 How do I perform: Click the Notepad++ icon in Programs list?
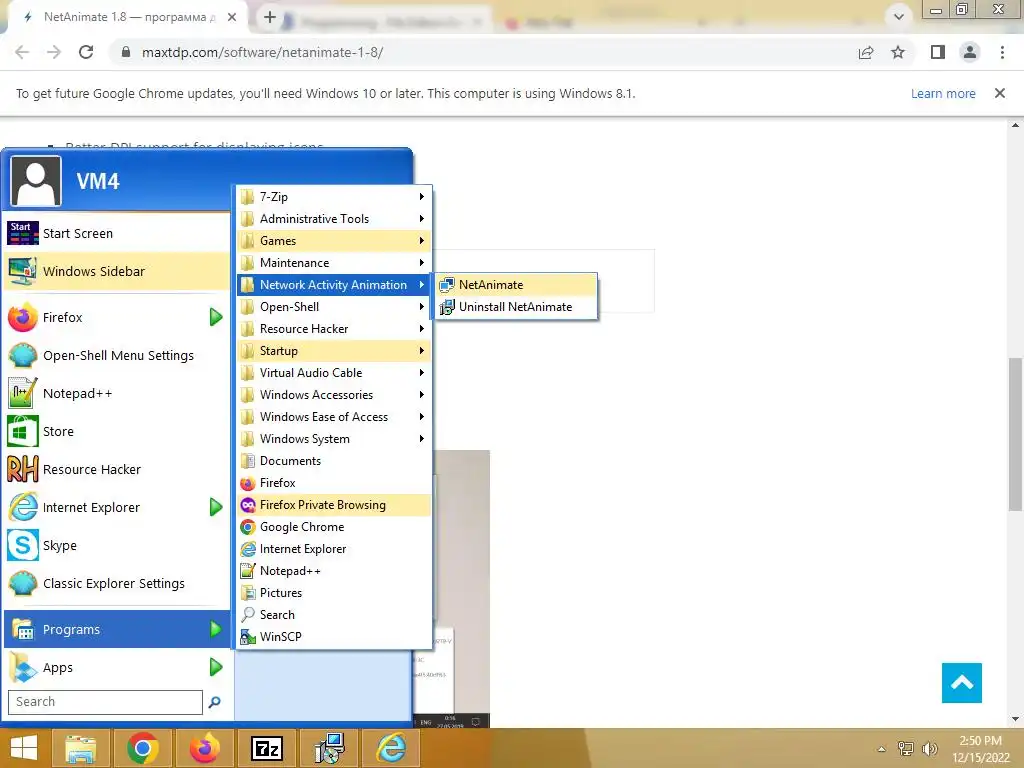248,571
